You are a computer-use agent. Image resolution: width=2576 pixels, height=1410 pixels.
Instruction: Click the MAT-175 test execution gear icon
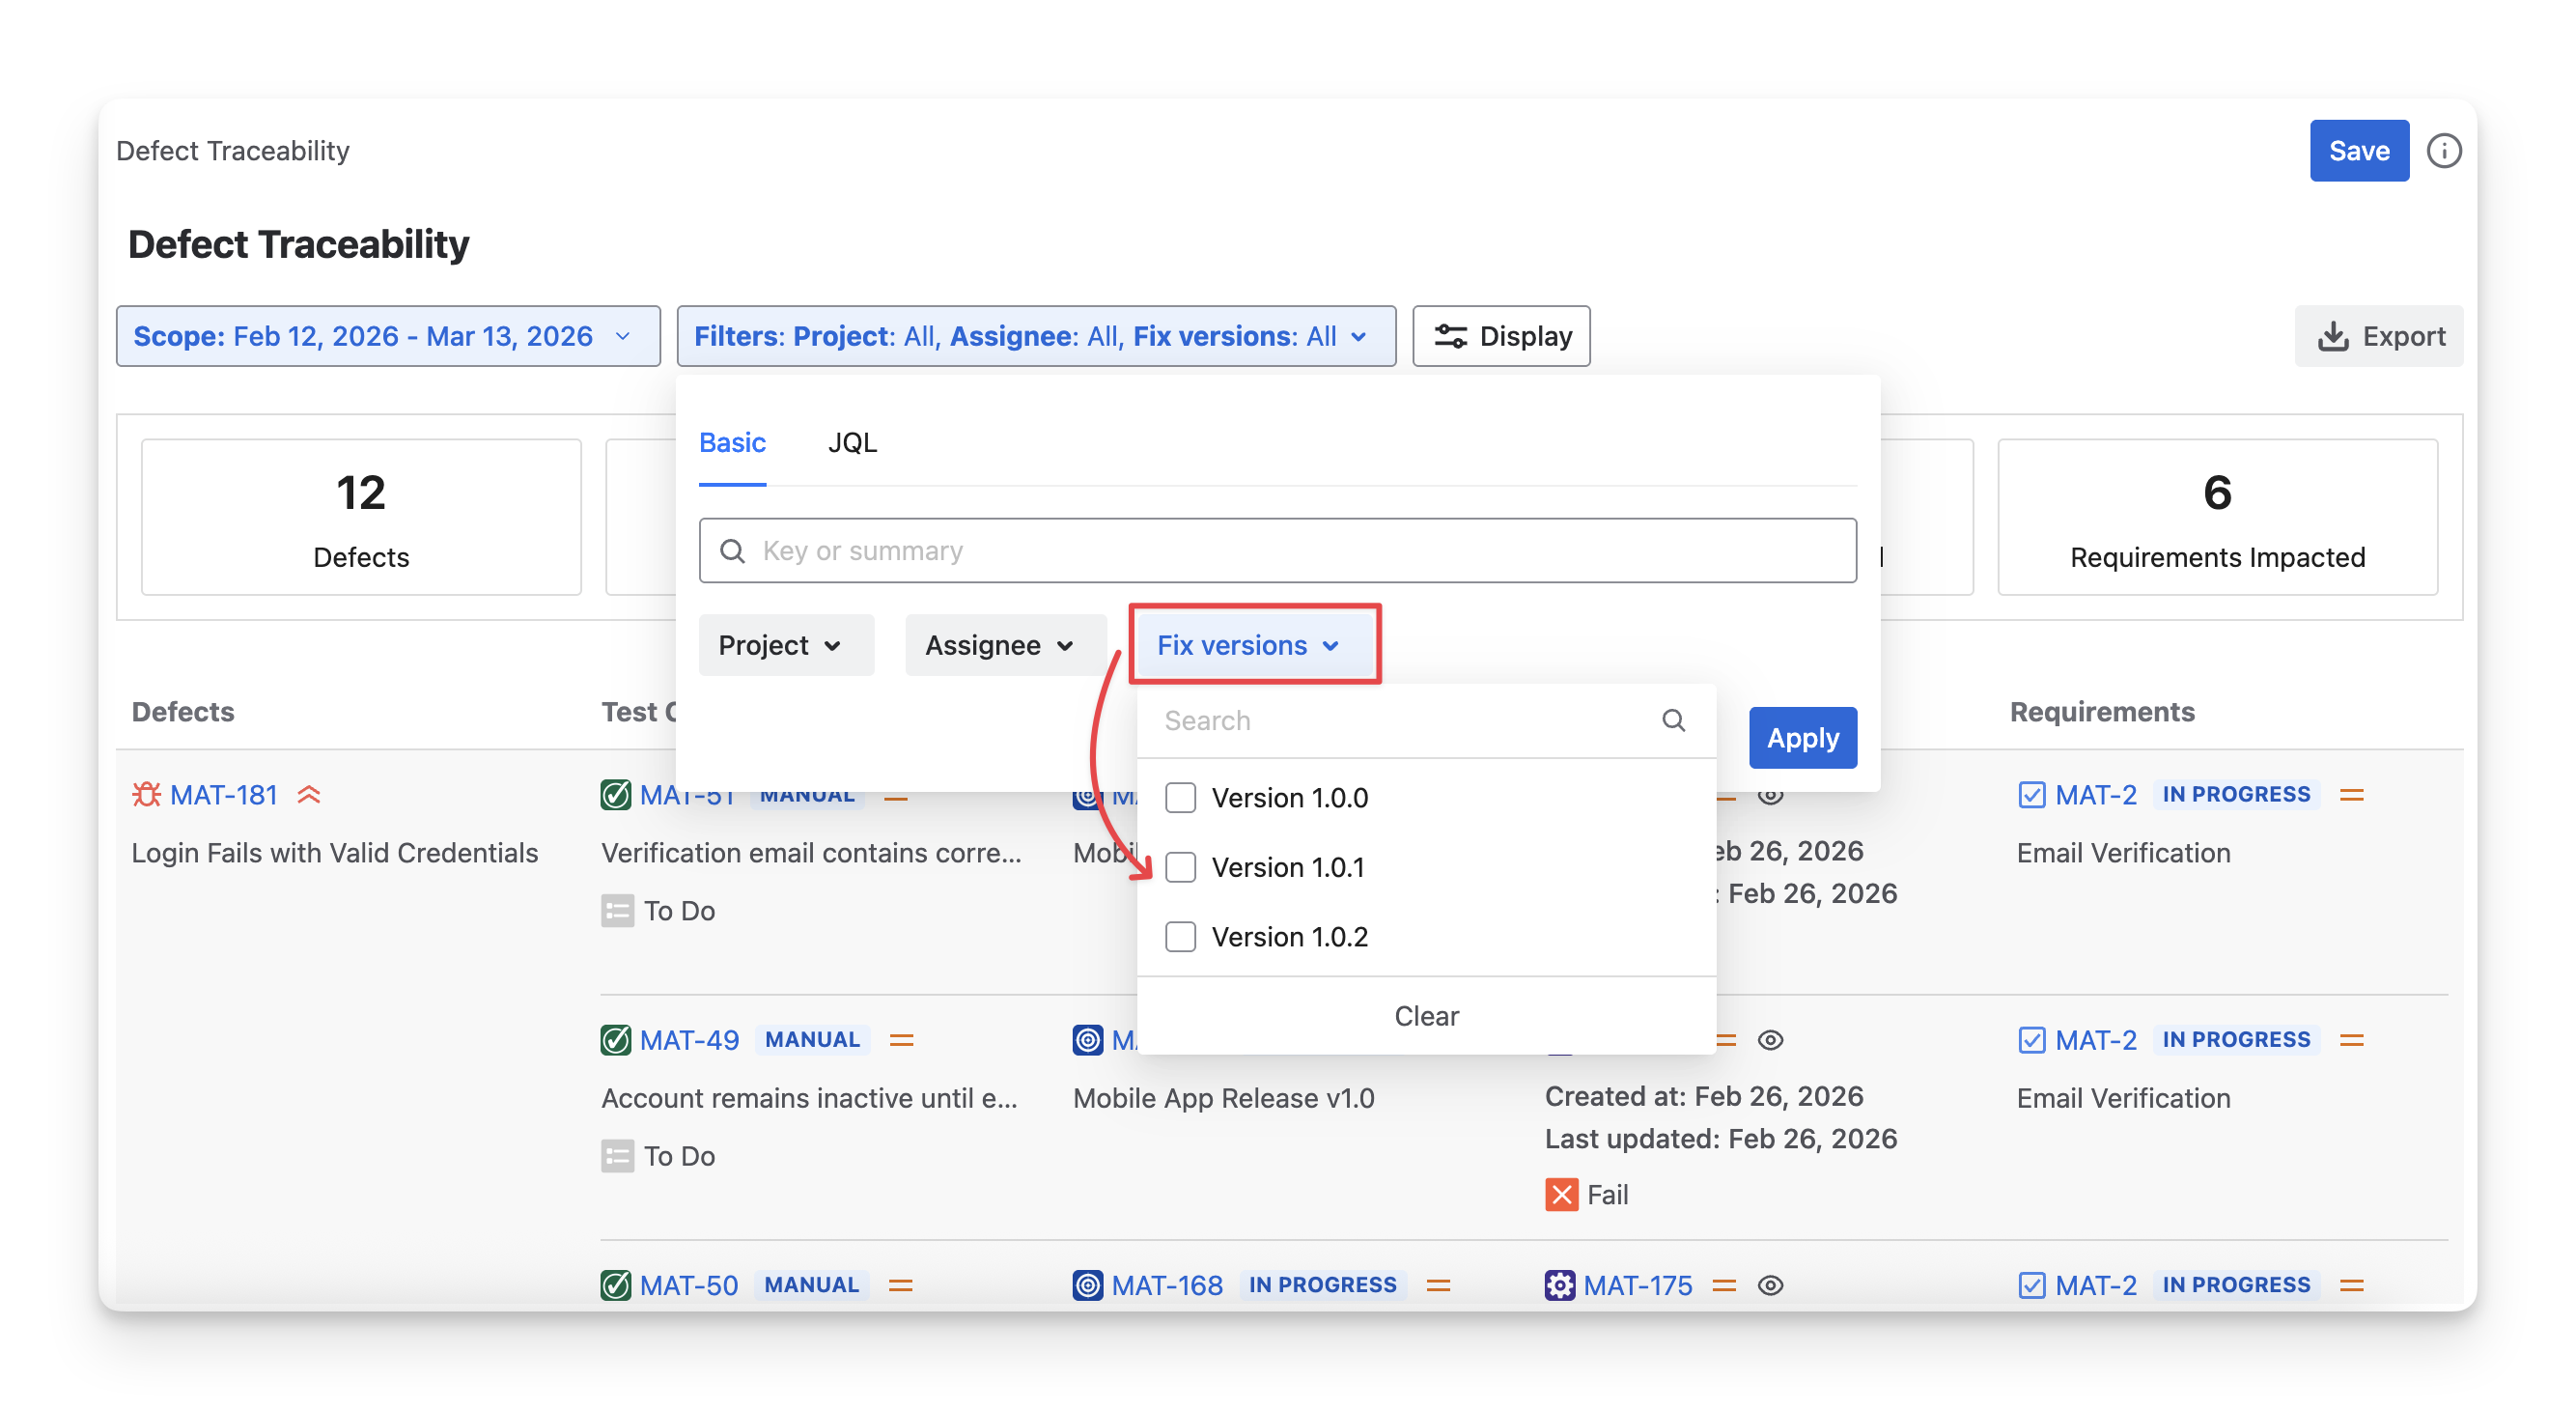pos(1559,1285)
